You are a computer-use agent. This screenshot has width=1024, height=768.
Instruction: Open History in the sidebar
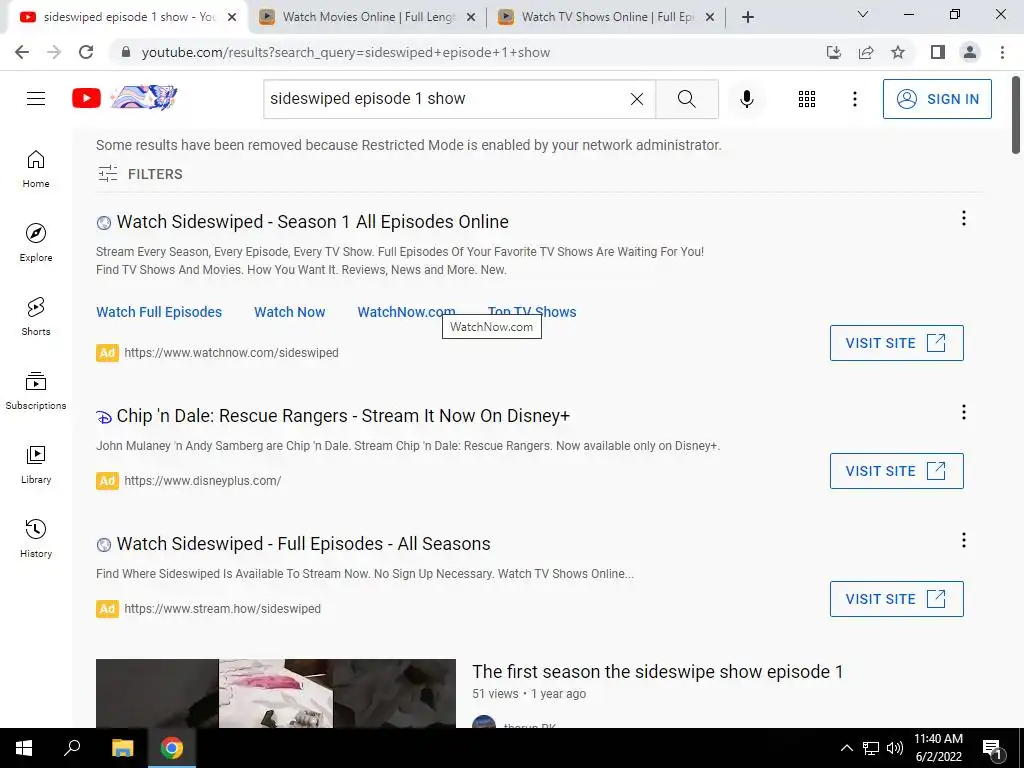coord(36,538)
